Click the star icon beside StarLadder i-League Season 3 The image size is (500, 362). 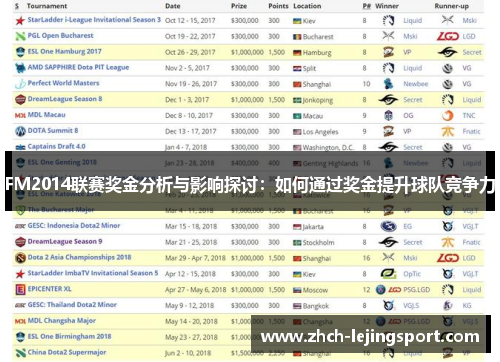click(20, 21)
